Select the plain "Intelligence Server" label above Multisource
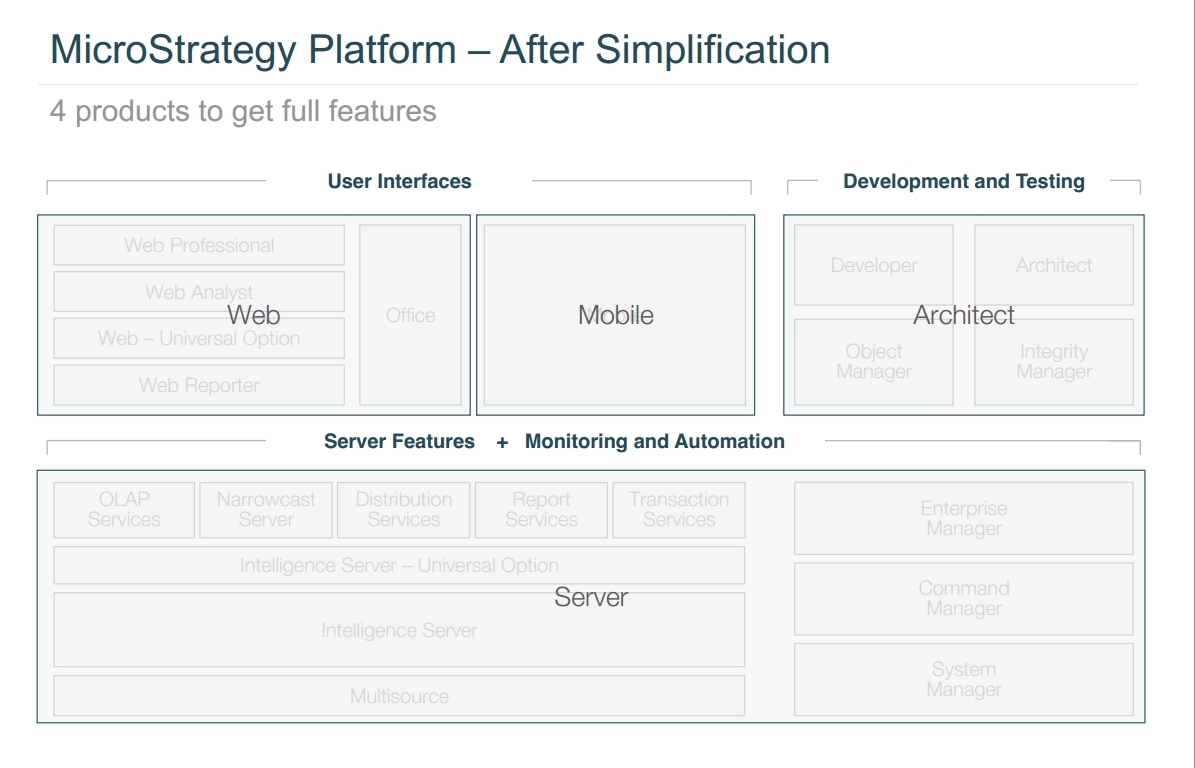 coord(399,630)
